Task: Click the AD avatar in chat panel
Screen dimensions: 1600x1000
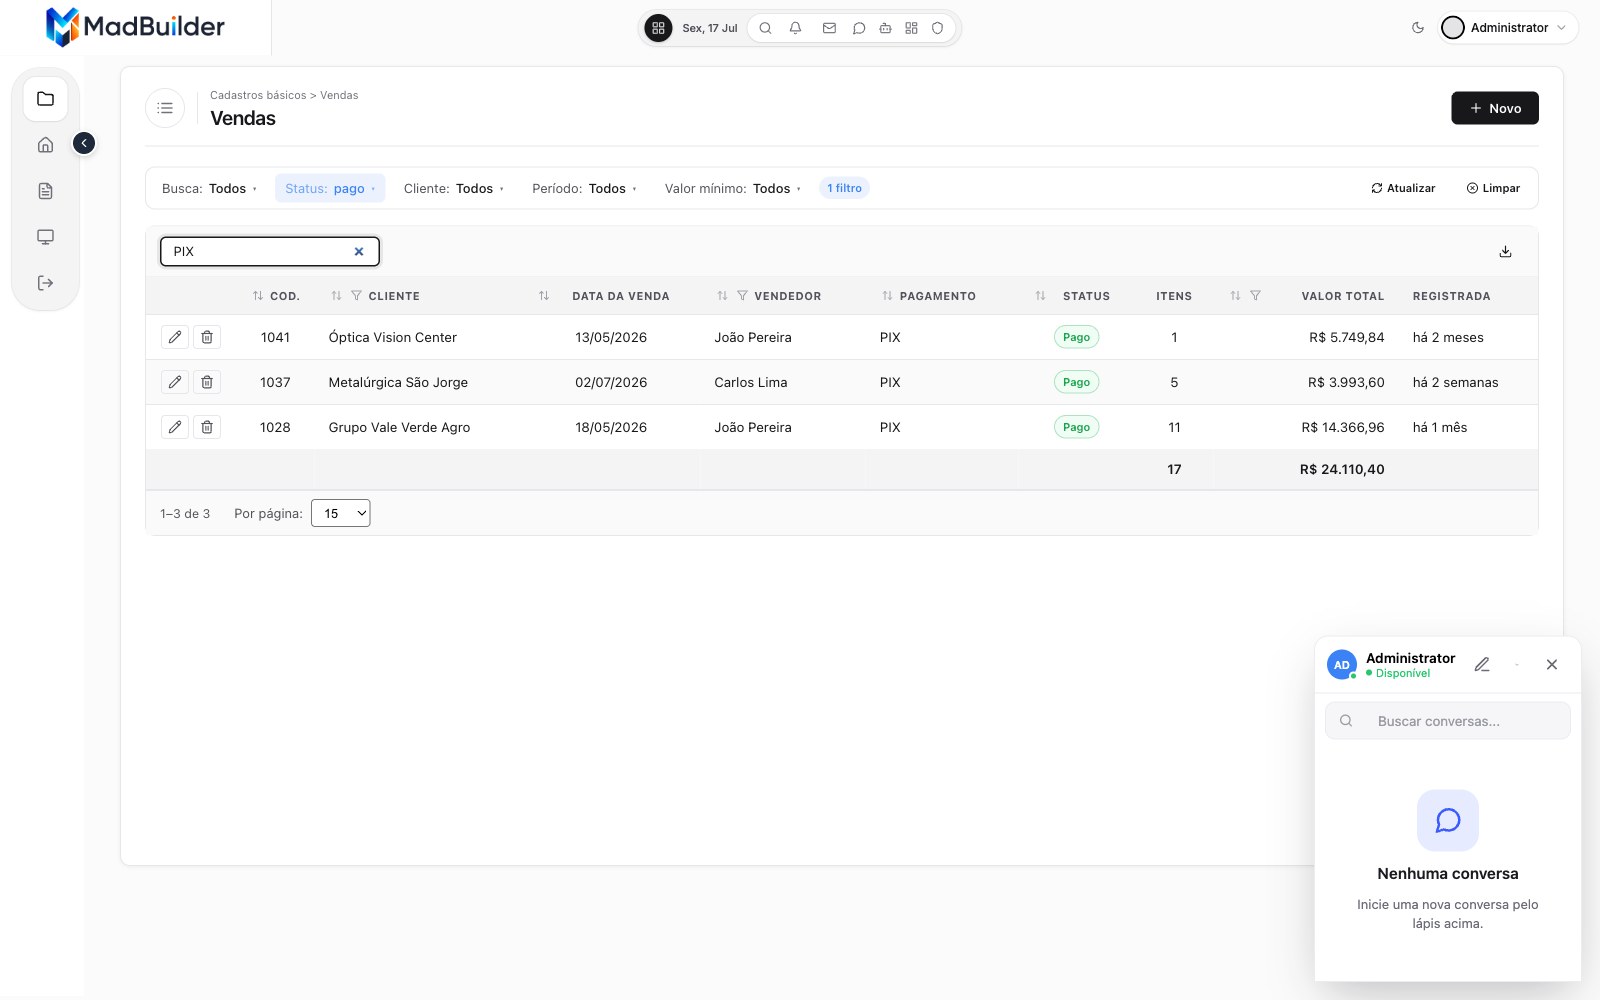Action: [1342, 665]
